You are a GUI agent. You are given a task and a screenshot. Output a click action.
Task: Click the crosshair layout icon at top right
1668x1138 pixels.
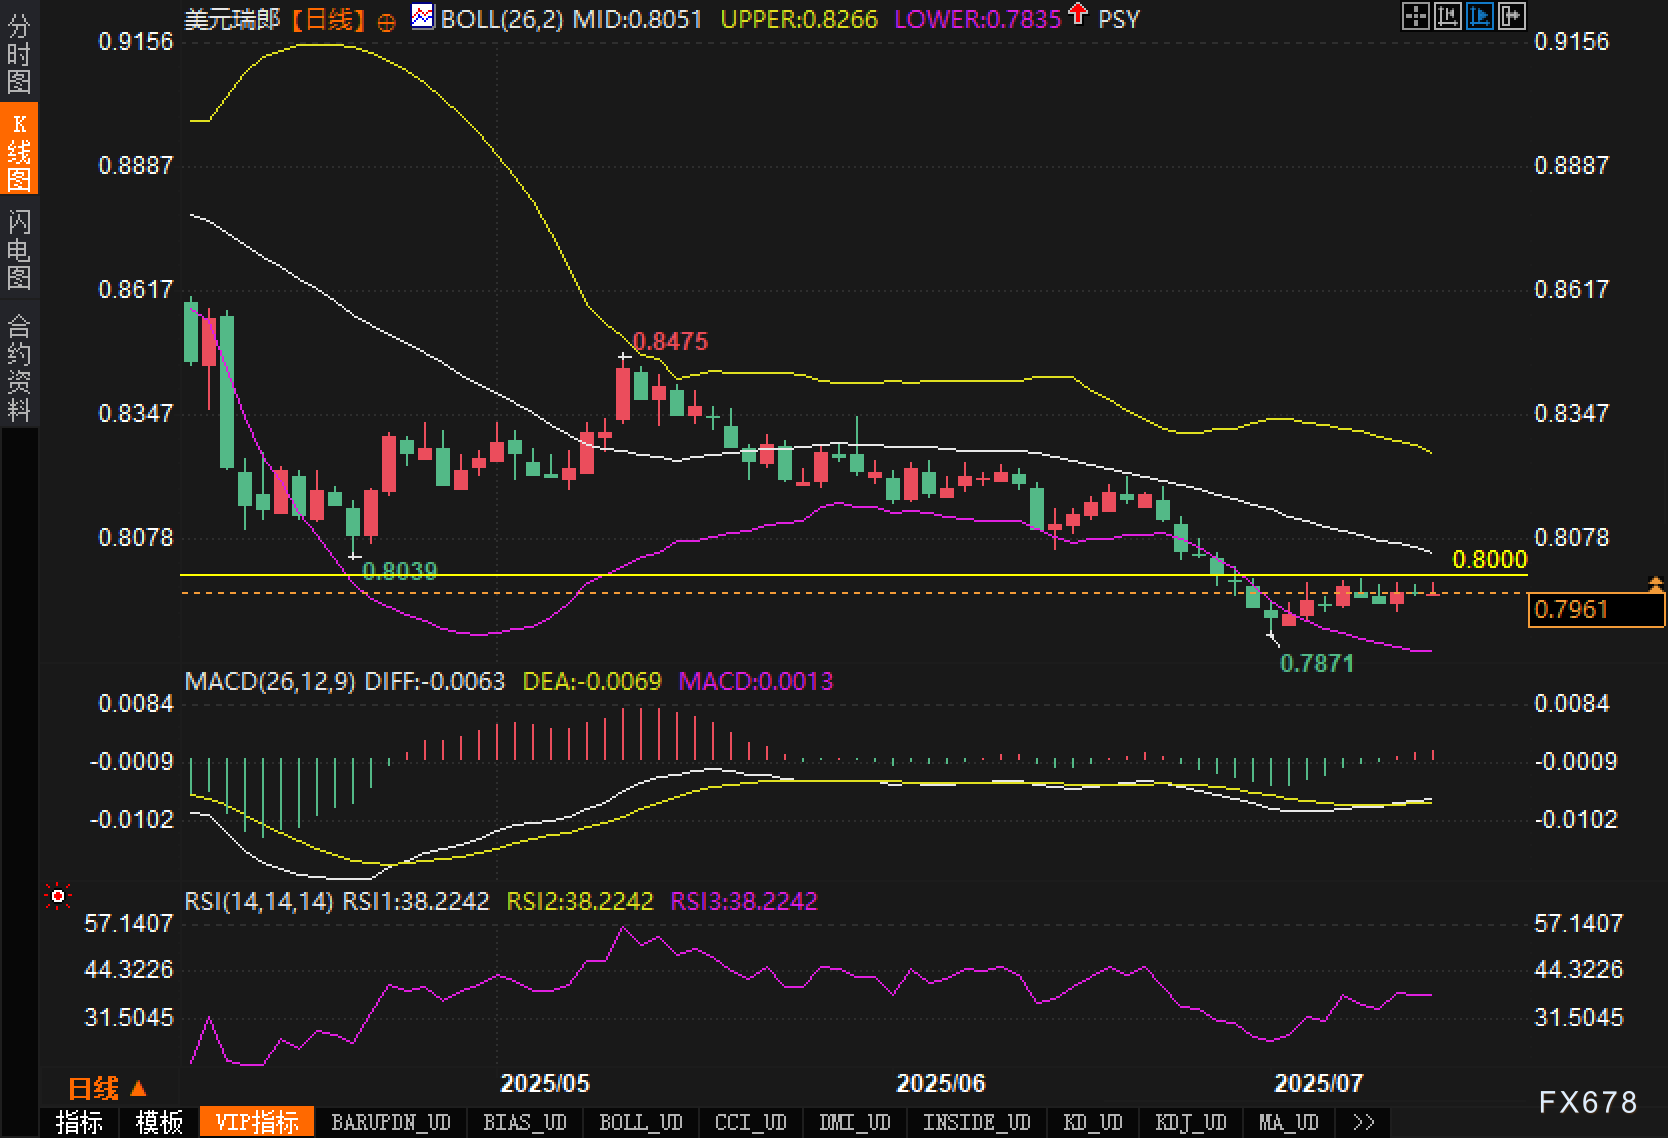[x=1415, y=16]
